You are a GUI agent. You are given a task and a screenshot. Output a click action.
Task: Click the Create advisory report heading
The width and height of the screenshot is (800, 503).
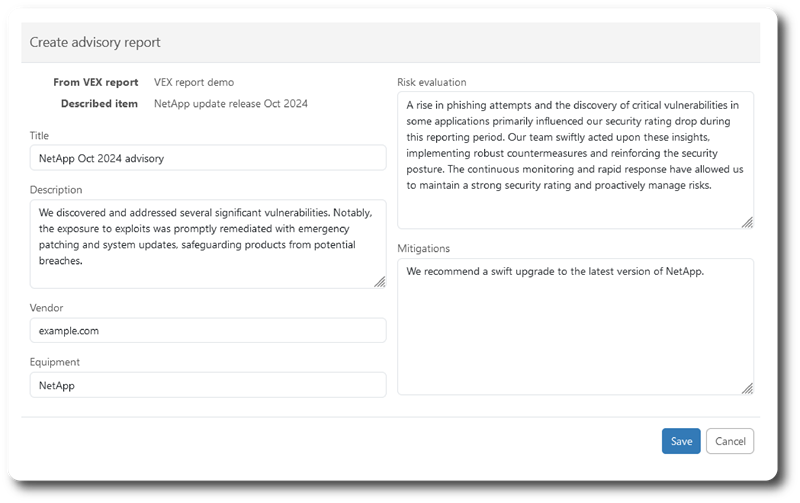tap(95, 42)
